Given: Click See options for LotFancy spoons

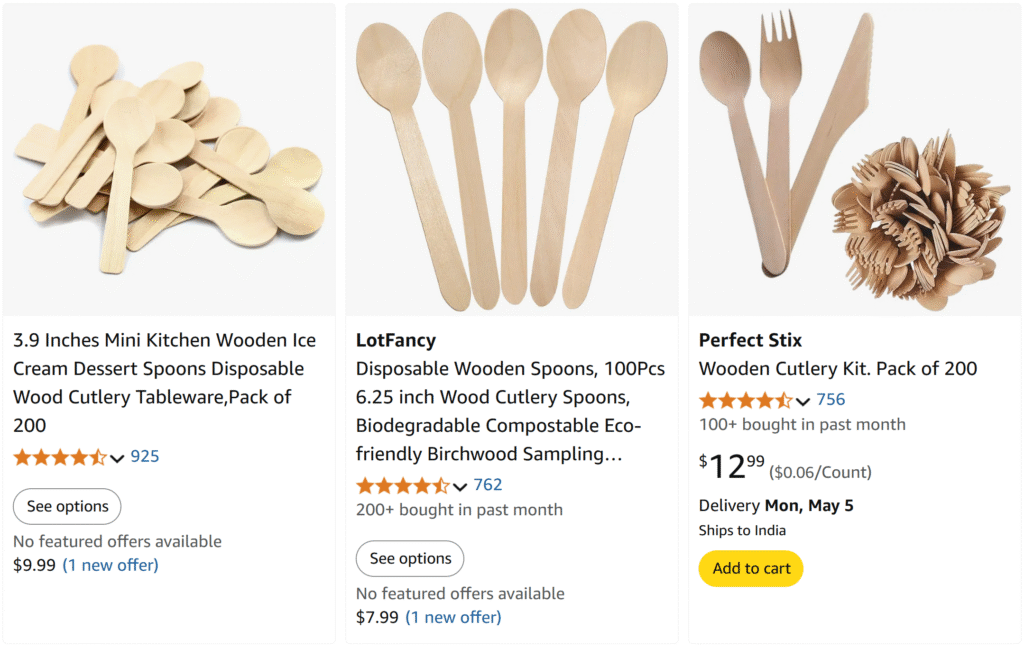Looking at the screenshot, I should pyautogui.click(x=410, y=559).
